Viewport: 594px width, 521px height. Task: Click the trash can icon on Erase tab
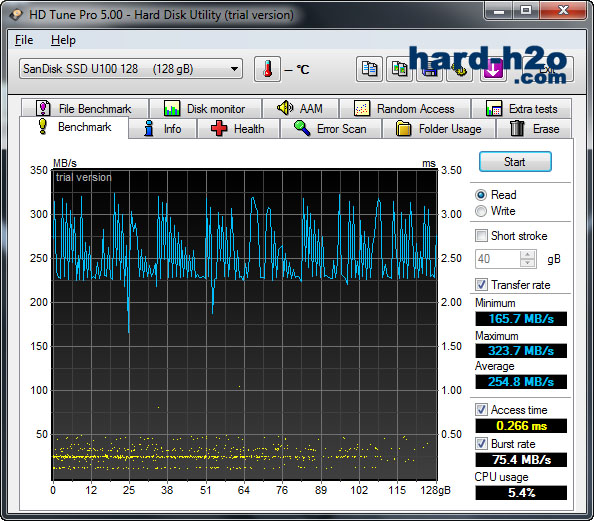(x=517, y=128)
